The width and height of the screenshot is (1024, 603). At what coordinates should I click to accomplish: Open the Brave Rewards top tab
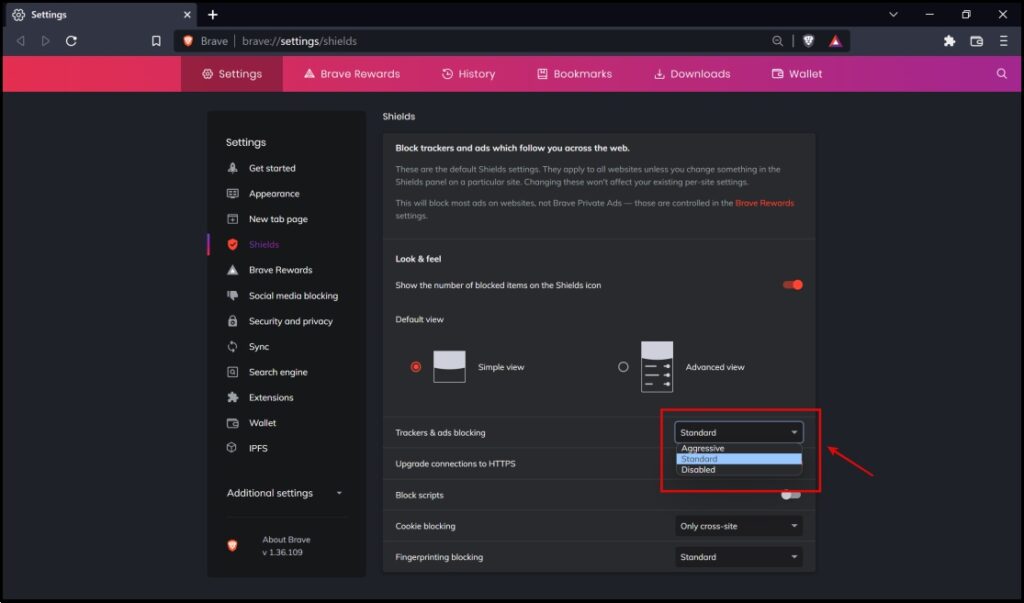(x=351, y=74)
